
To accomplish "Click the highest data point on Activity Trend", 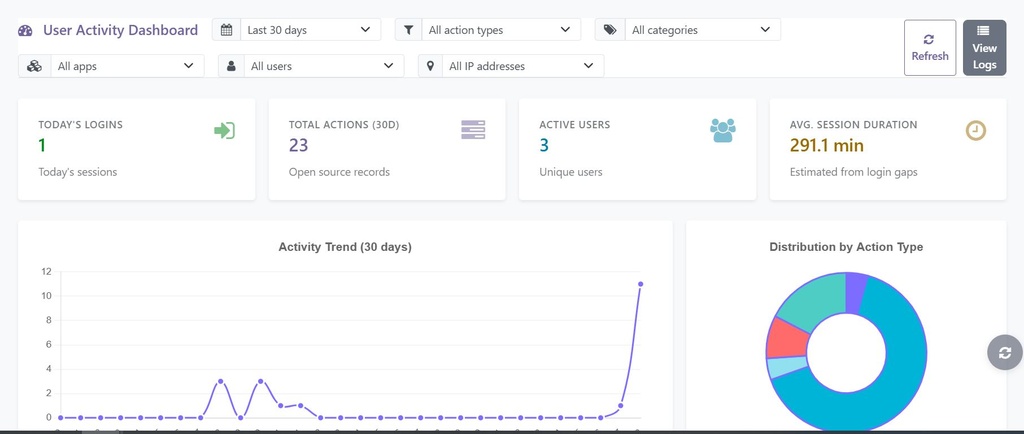I will click(x=641, y=284).
